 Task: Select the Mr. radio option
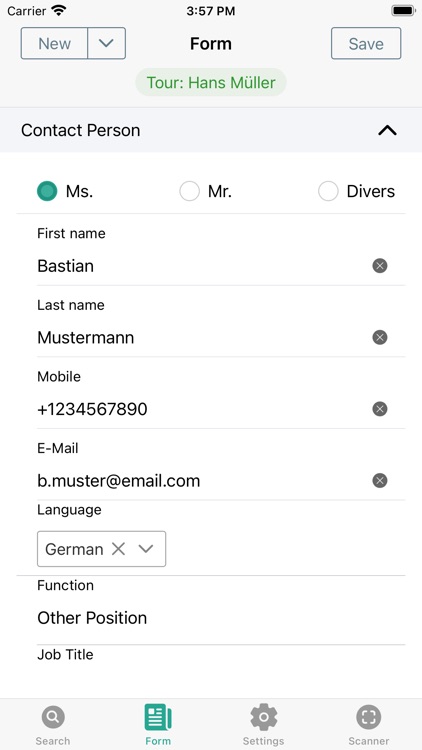(x=189, y=191)
